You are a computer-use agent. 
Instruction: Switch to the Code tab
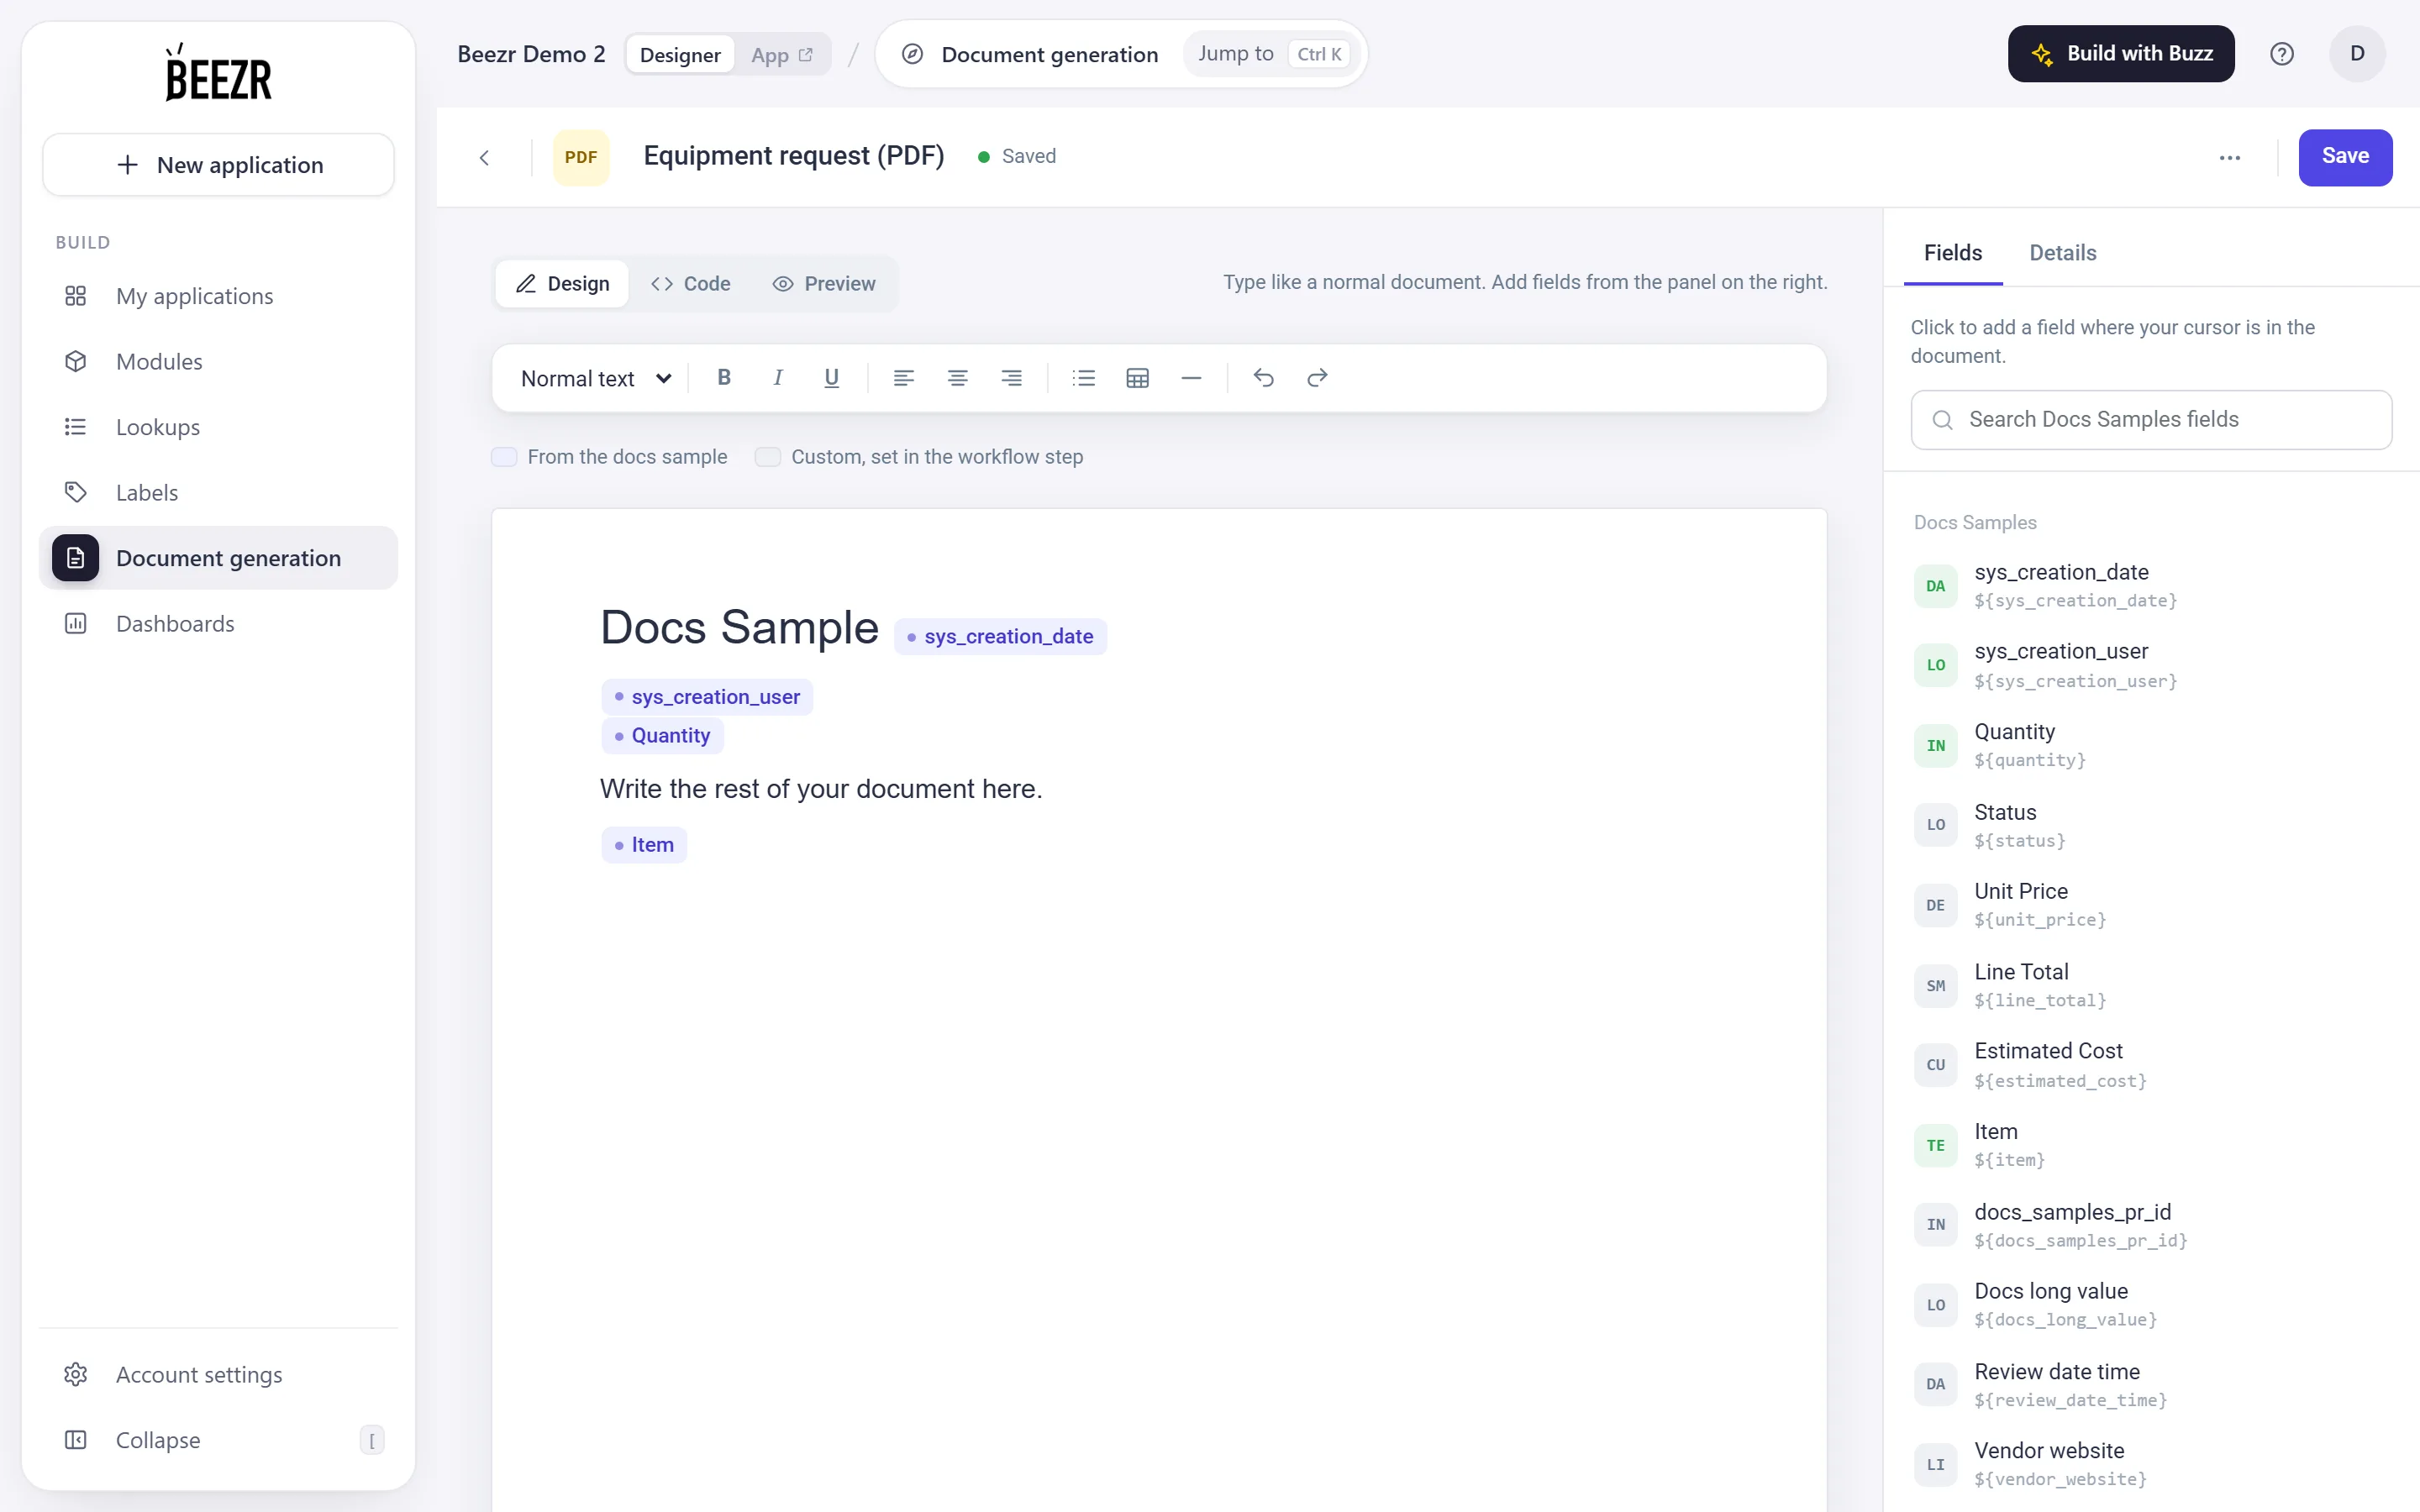tap(690, 284)
